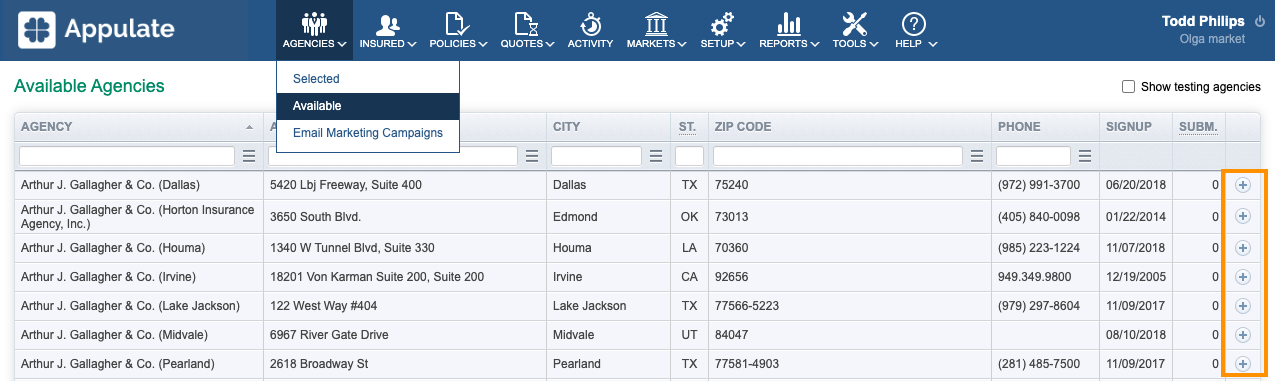Open the Policies menu
The width and height of the screenshot is (1275, 381).
(x=458, y=30)
